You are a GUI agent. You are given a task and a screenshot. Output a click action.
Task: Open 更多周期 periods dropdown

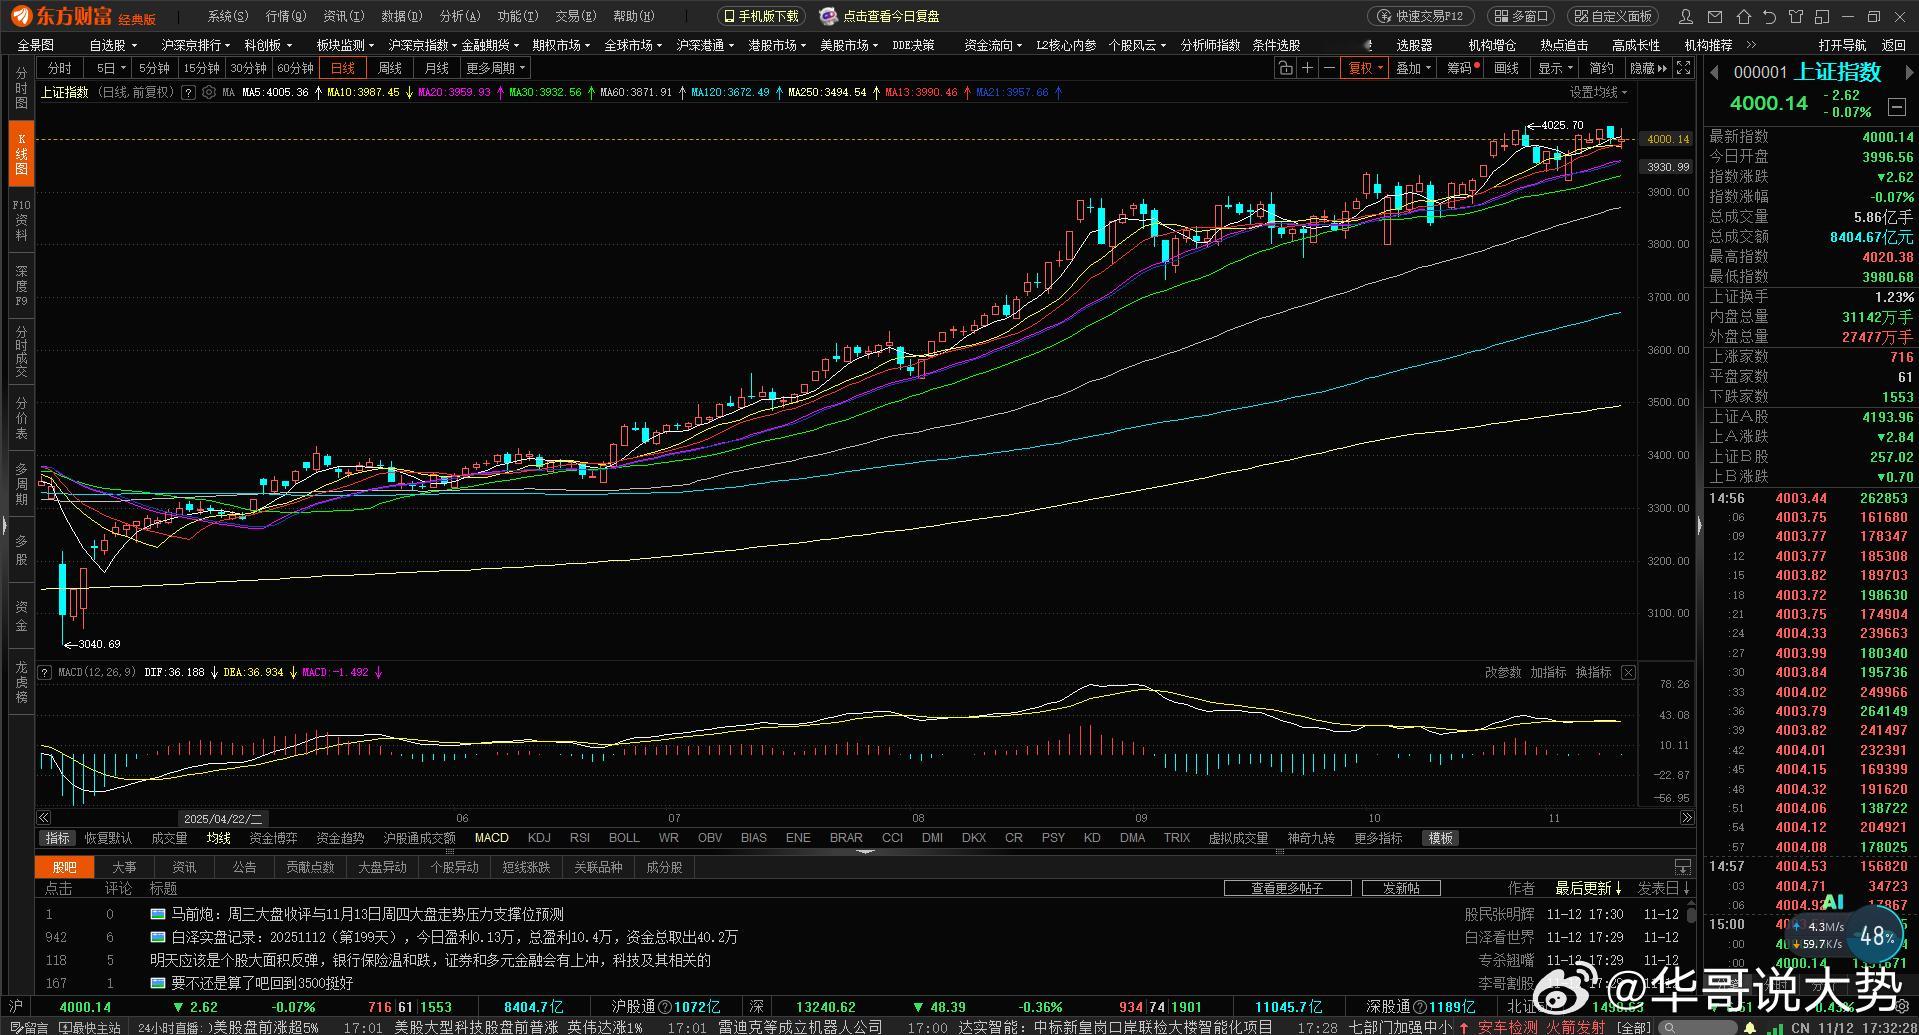496,68
